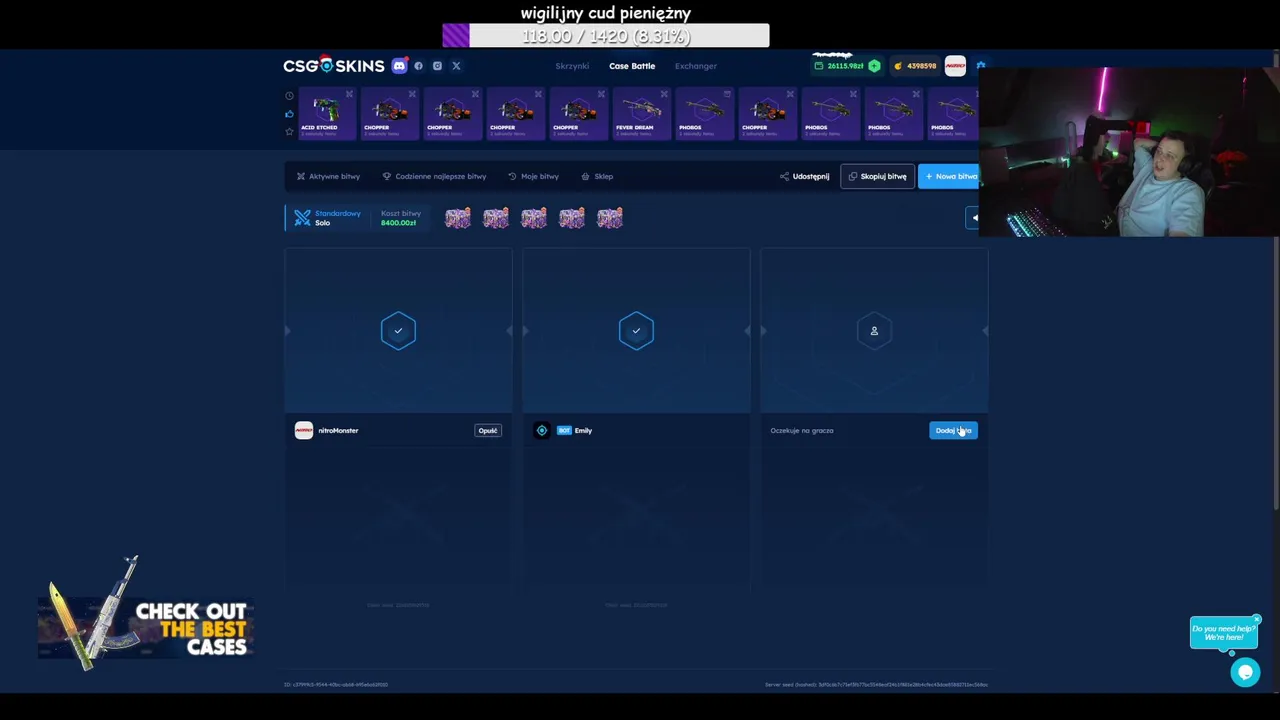
Task: Select the thumbs-up best drops icon
Action: point(289,114)
